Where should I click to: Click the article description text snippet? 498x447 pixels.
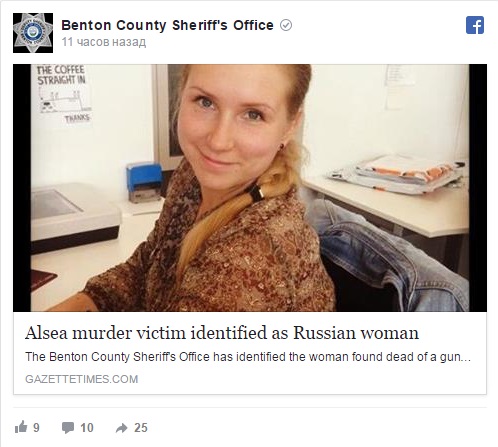[x=248, y=357]
